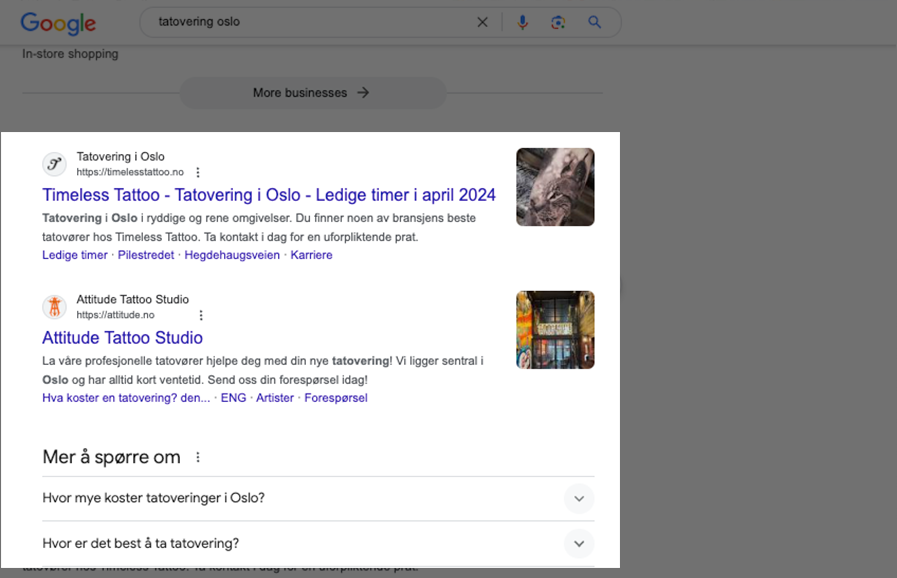
Task: Click the In-store shopping label
Action: click(x=70, y=54)
